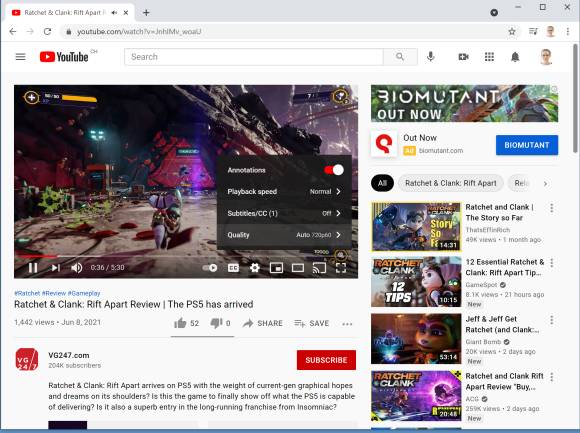Toggle autoplay switch in player controls
The image size is (580, 433).
point(210,267)
